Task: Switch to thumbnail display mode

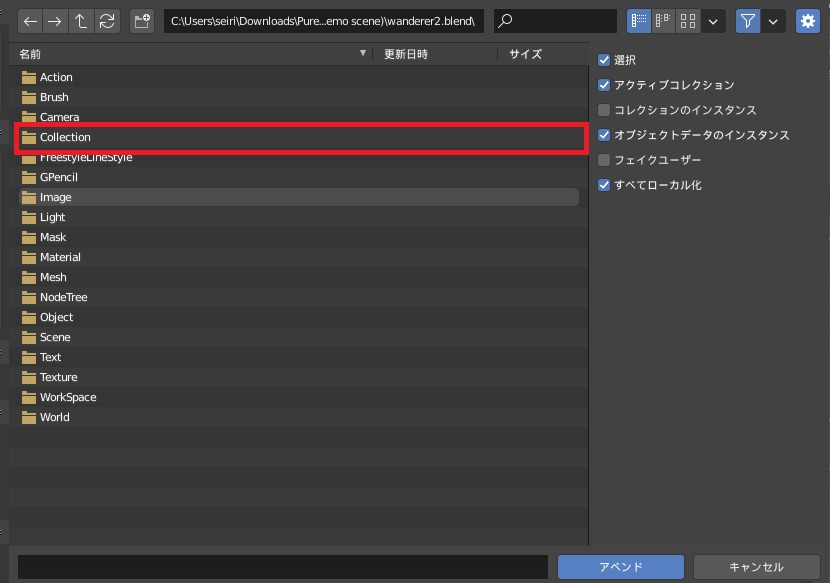Action: 687,20
